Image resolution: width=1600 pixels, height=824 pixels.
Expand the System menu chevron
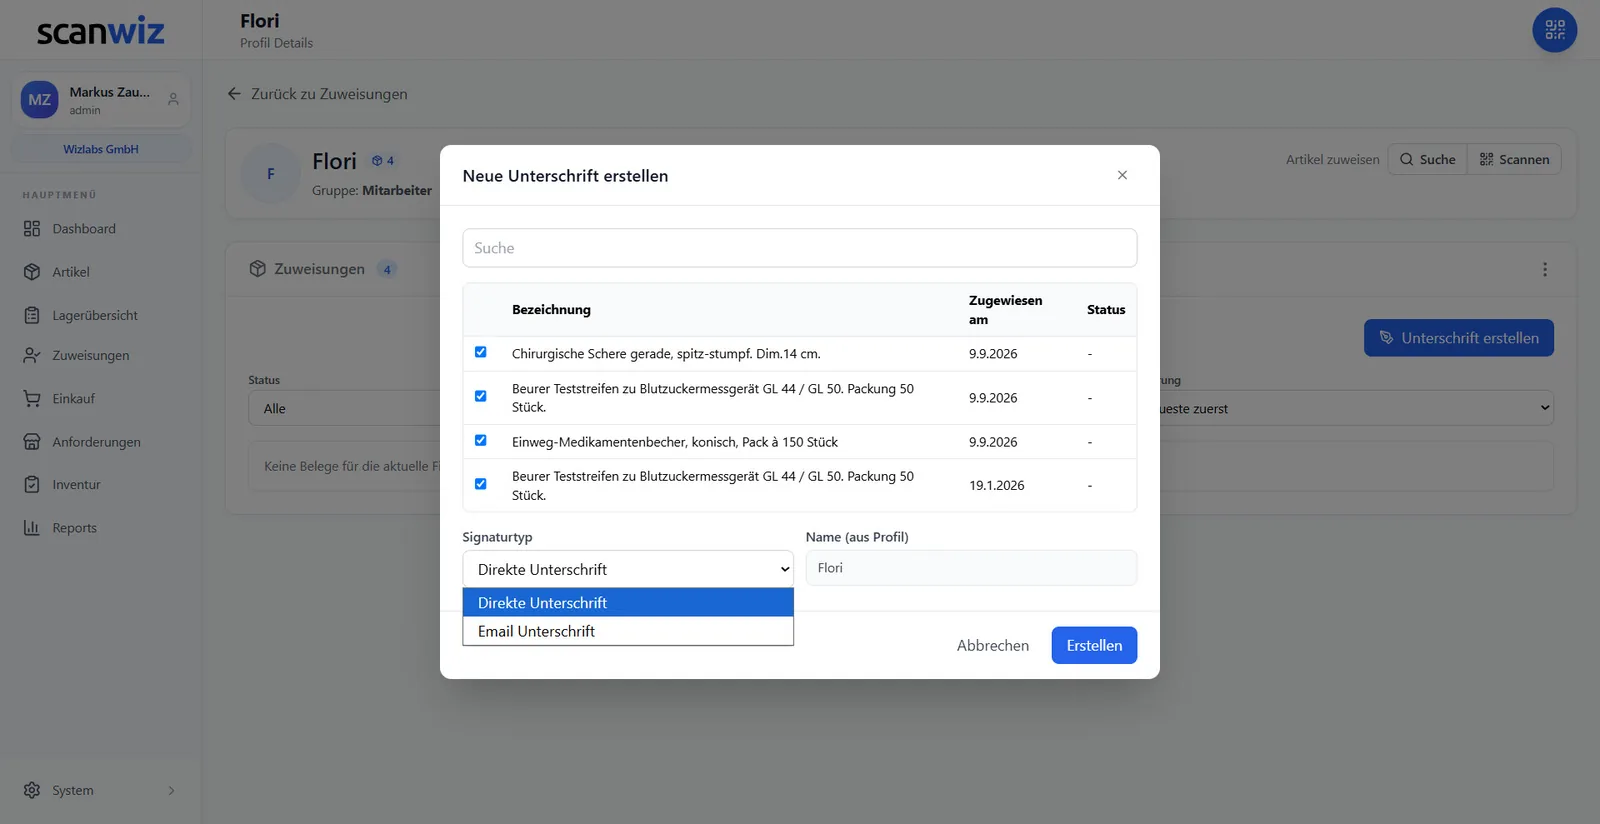(x=171, y=790)
